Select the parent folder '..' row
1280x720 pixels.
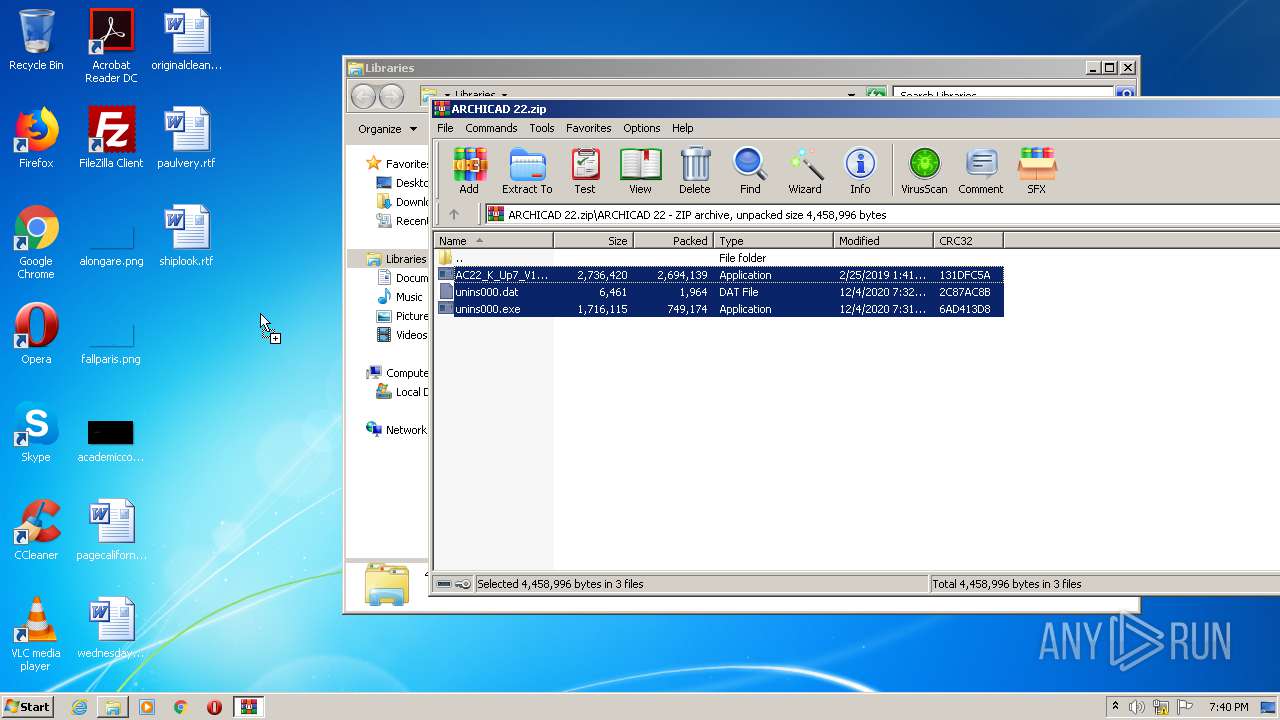[720, 258]
